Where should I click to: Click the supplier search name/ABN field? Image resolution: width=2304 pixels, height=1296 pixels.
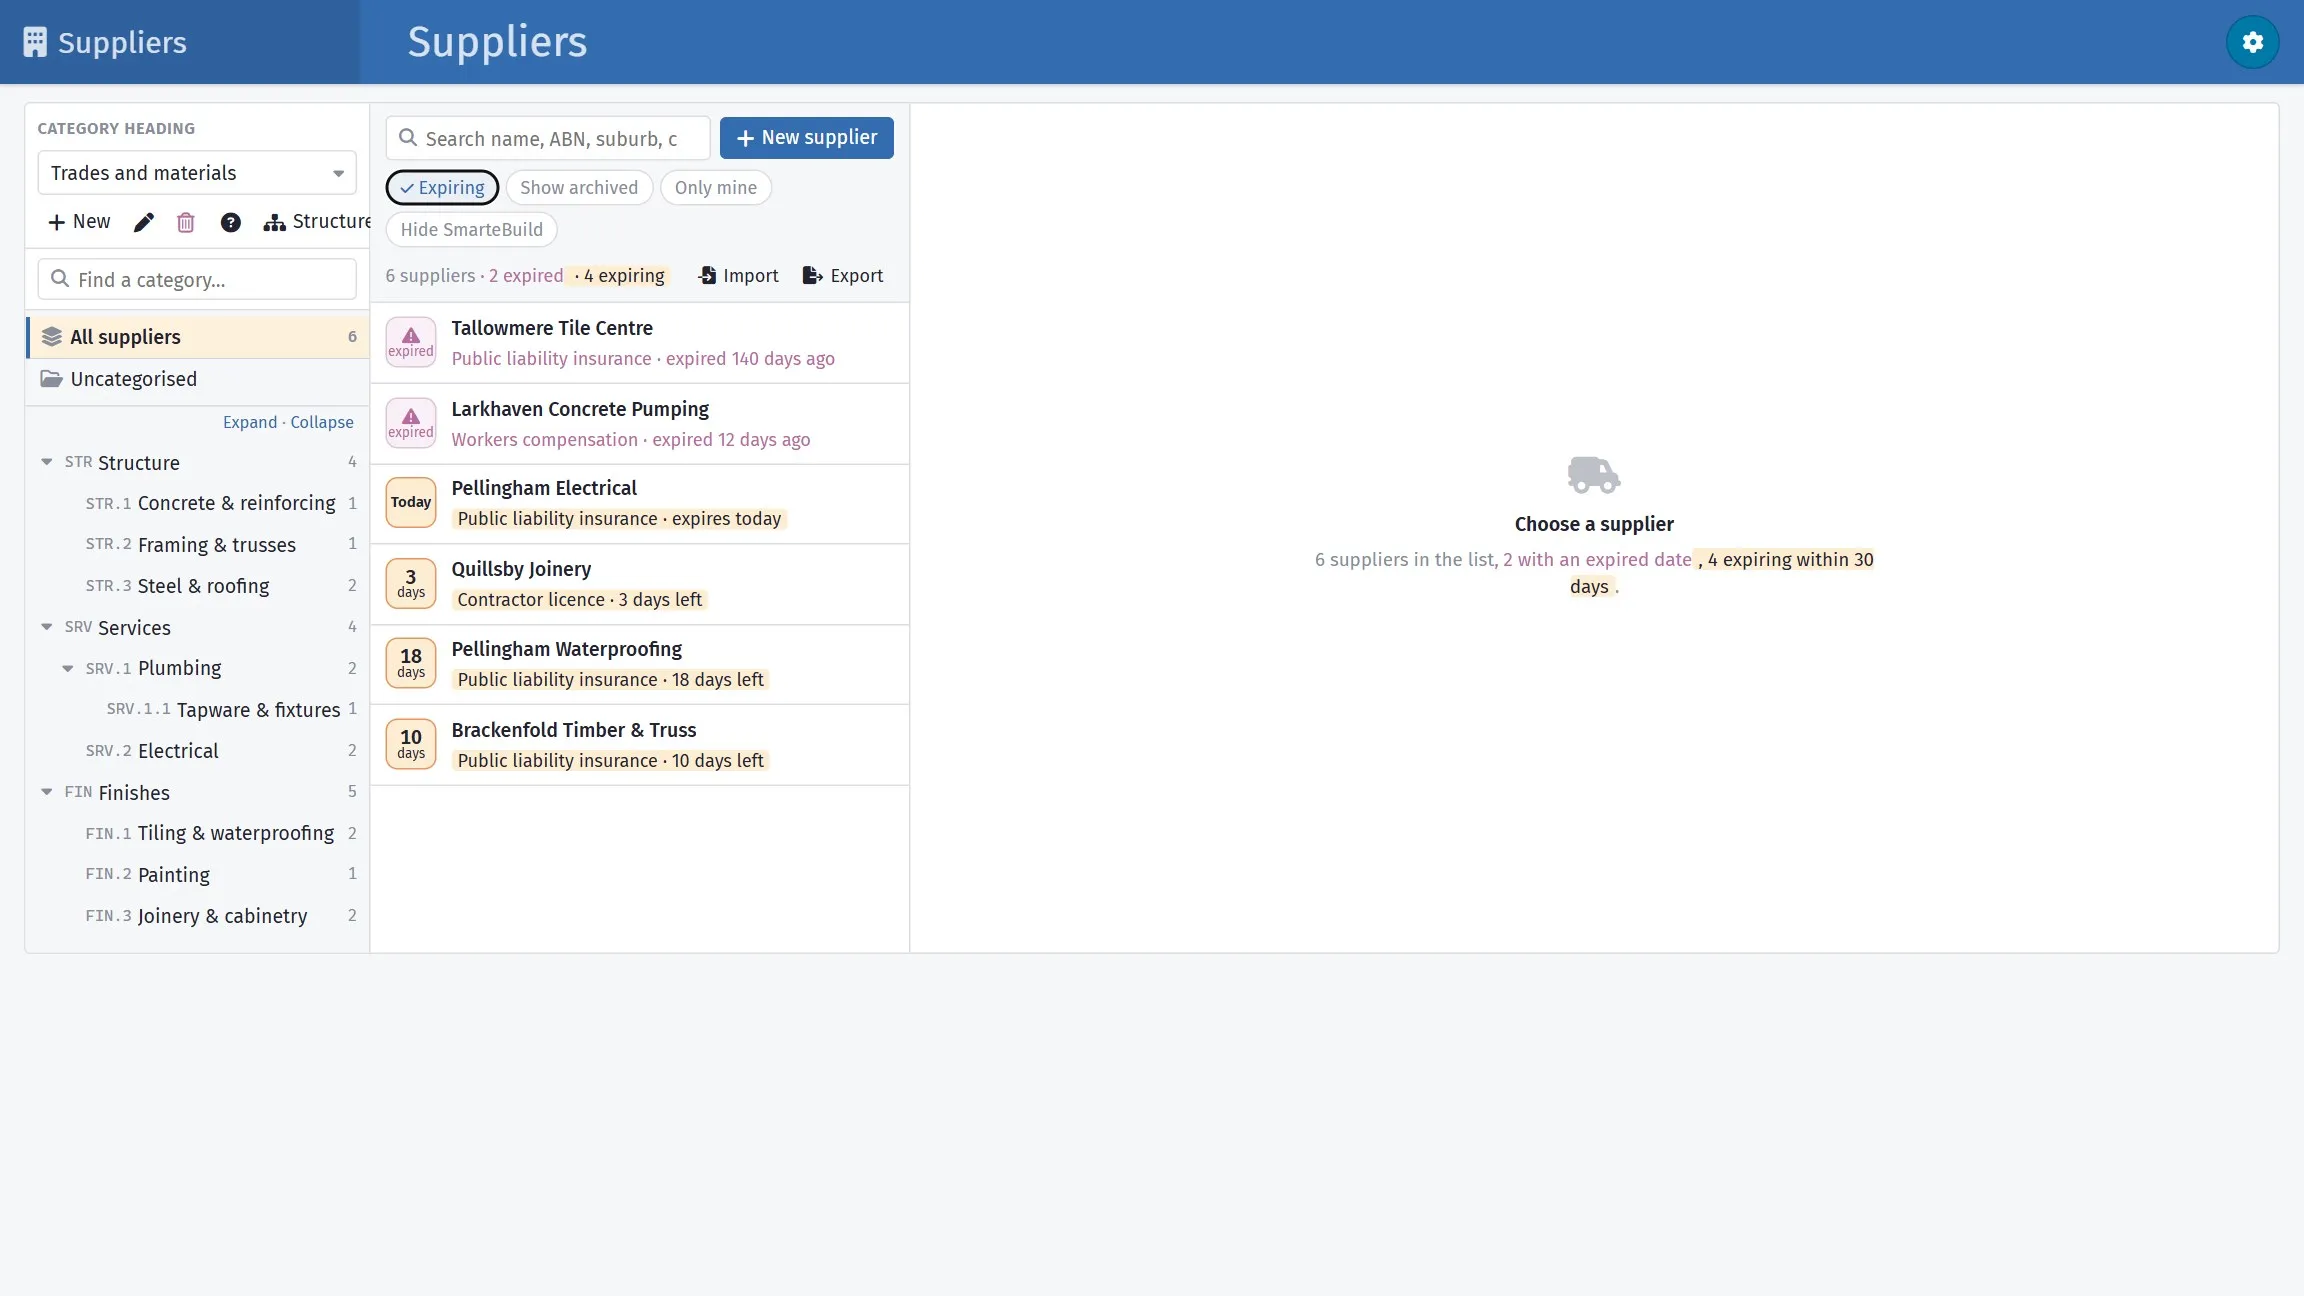548,138
